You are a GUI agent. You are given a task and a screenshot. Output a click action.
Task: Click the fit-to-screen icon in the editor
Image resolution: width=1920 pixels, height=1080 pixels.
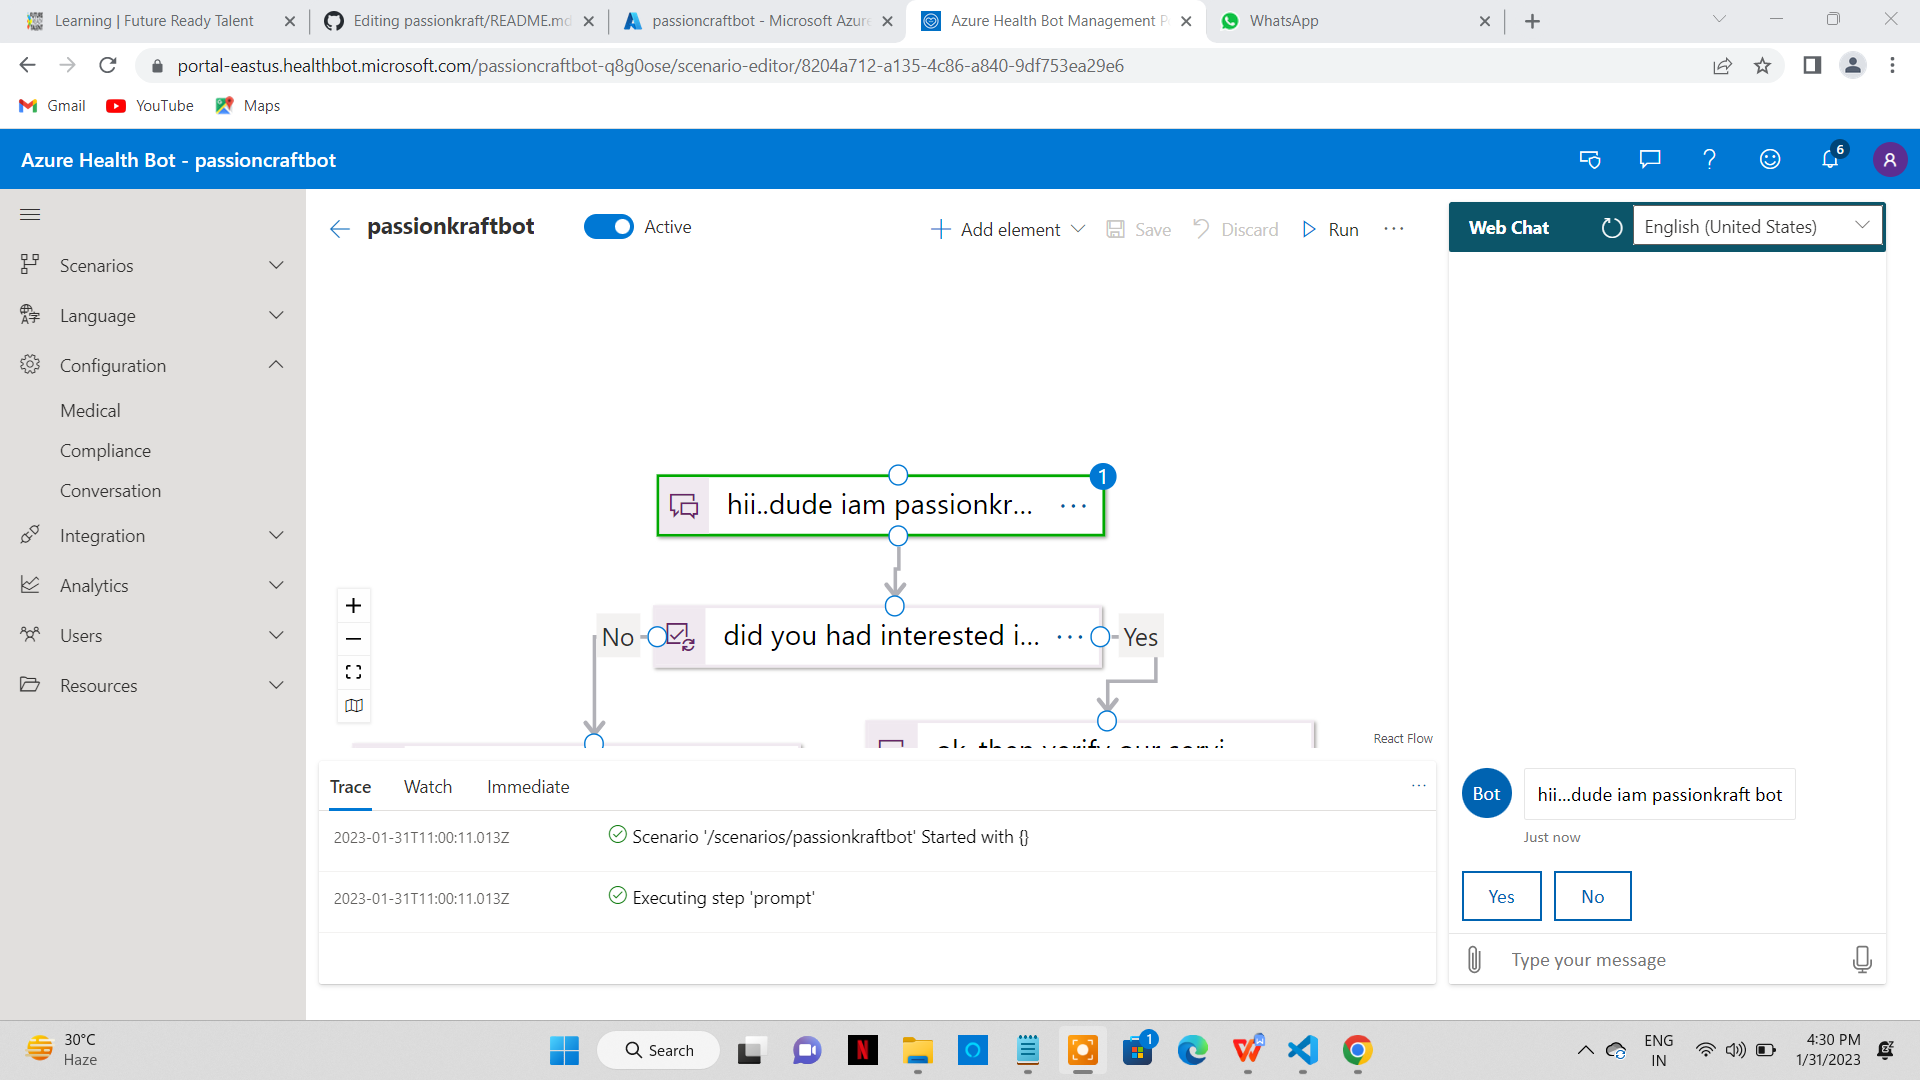353,671
